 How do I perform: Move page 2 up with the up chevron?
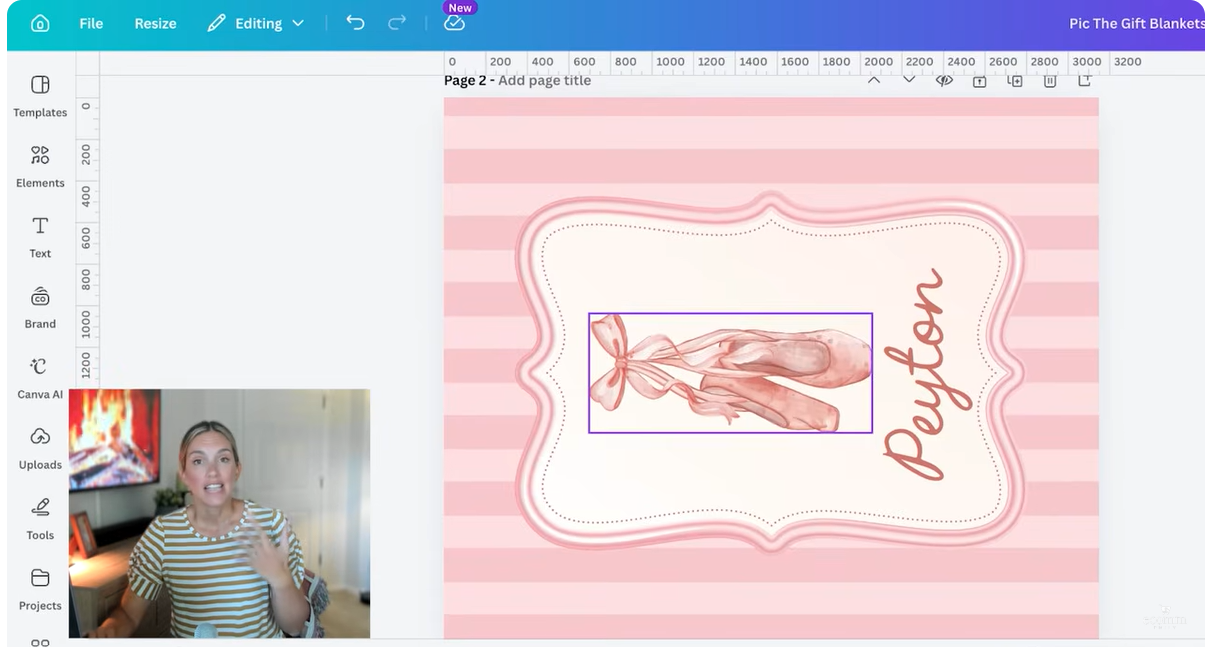click(874, 80)
